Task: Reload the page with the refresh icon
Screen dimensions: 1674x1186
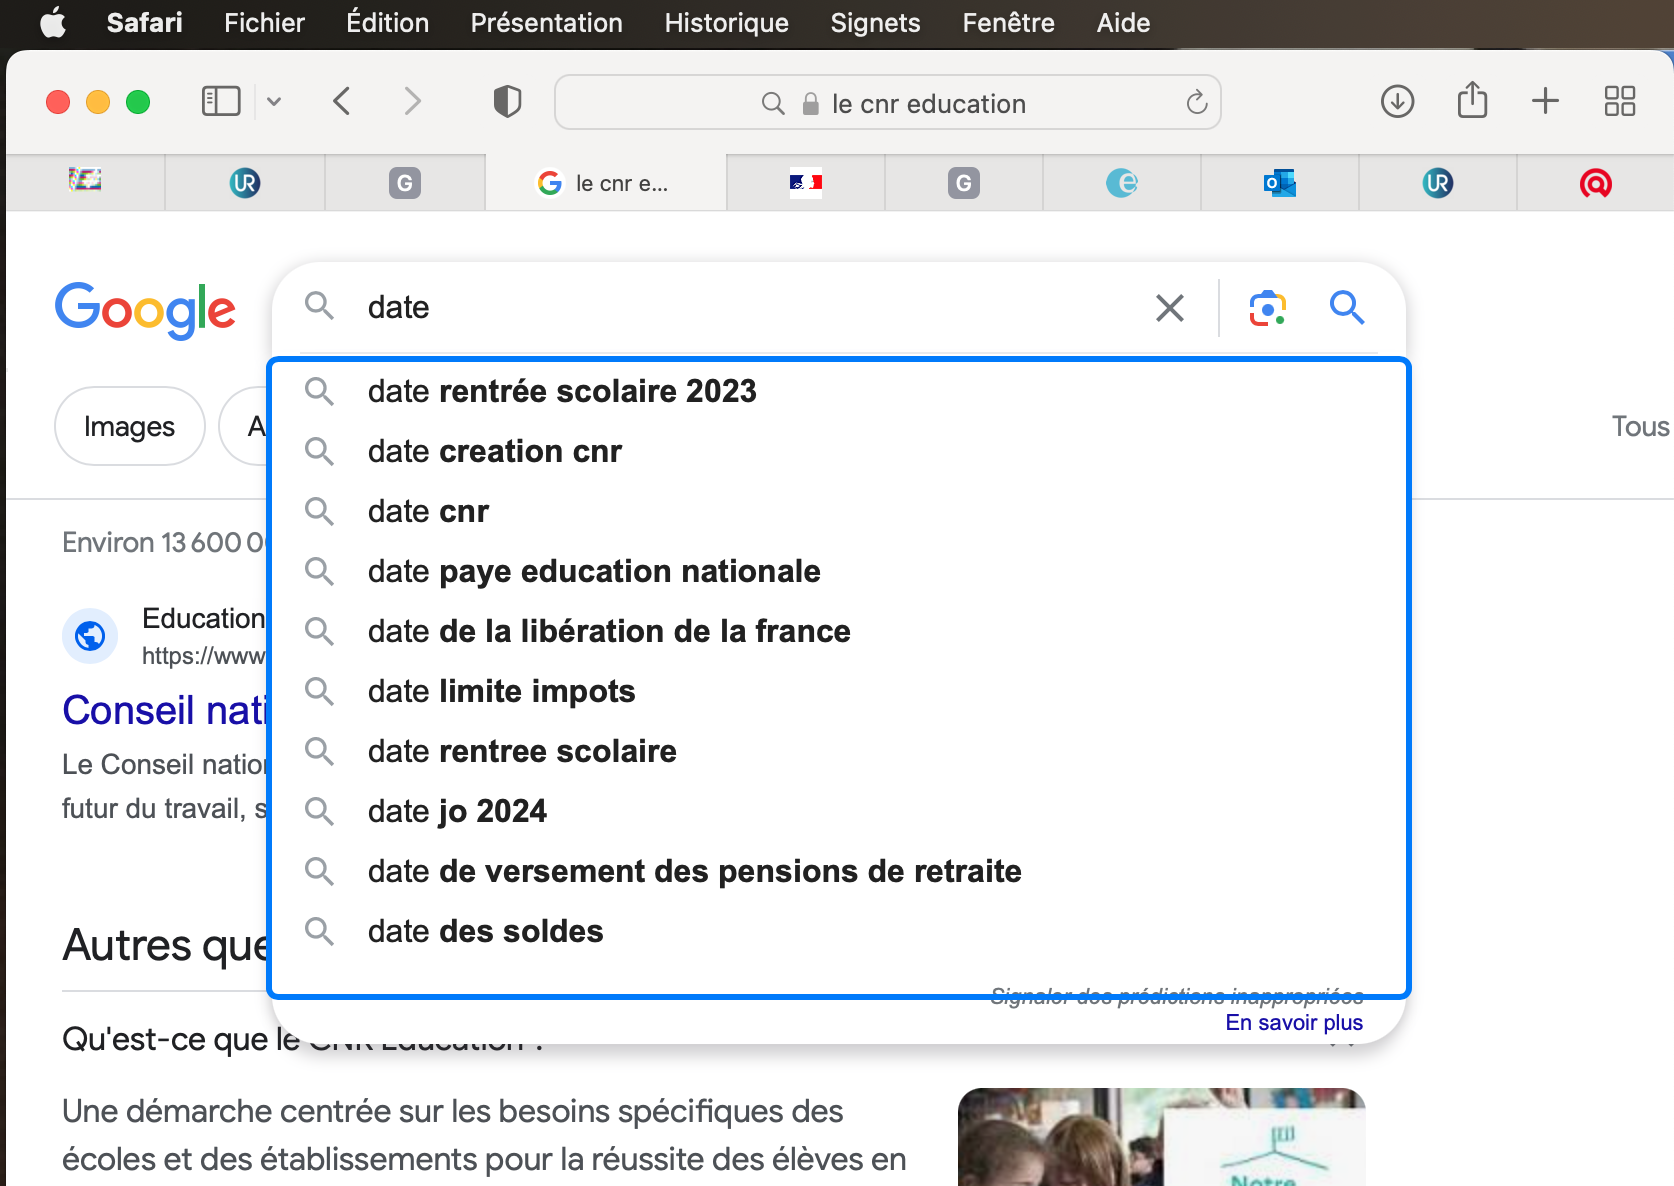Action: pos(1196,102)
